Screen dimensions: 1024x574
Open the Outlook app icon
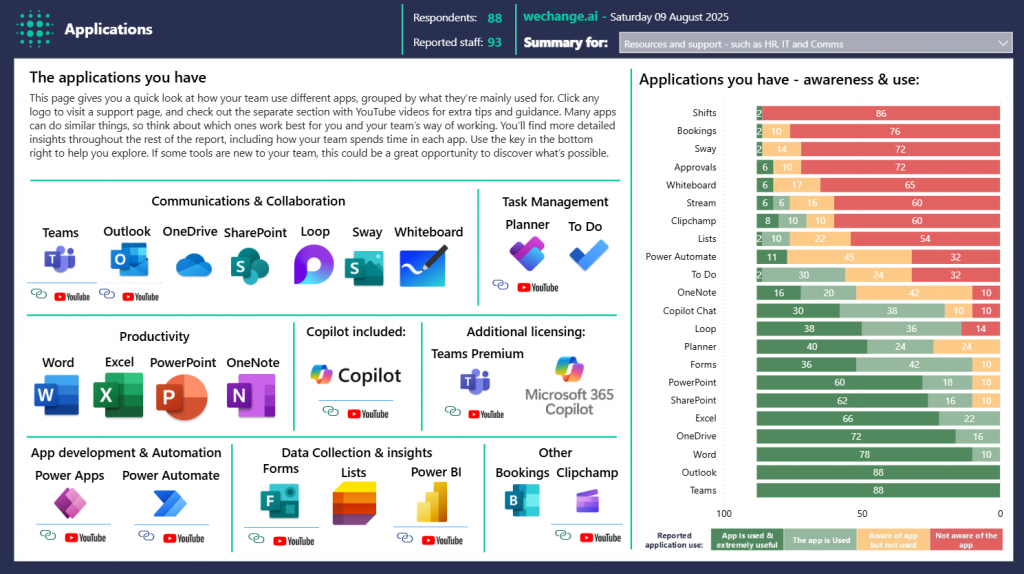point(126,261)
